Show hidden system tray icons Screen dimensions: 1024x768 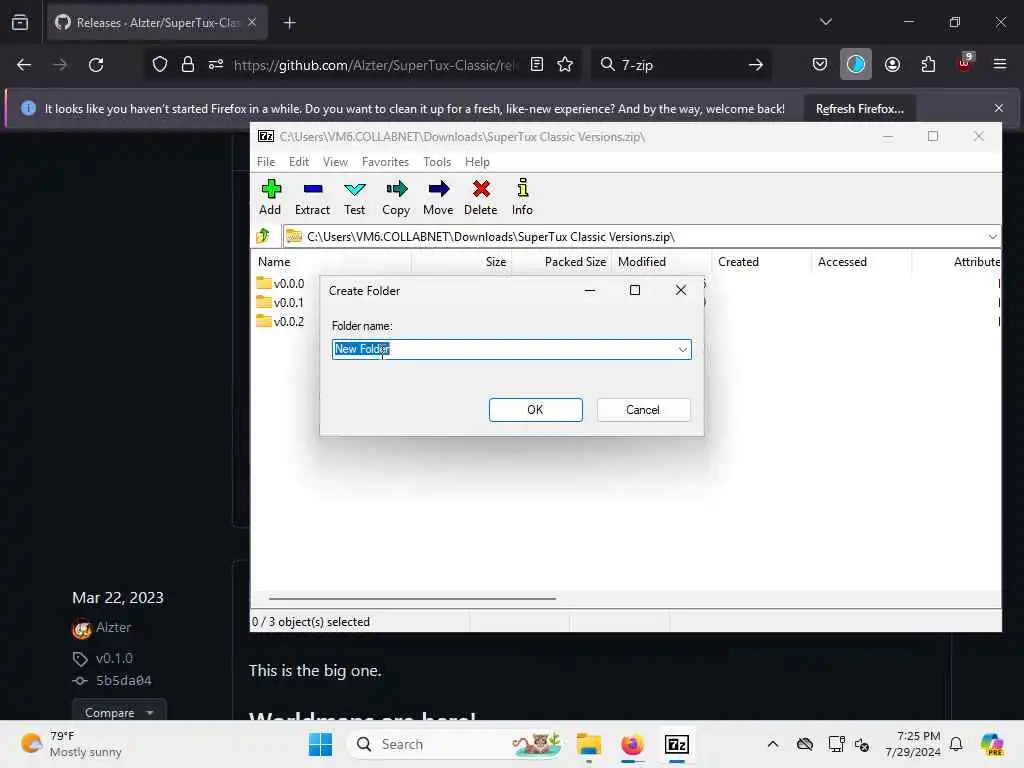(x=773, y=744)
